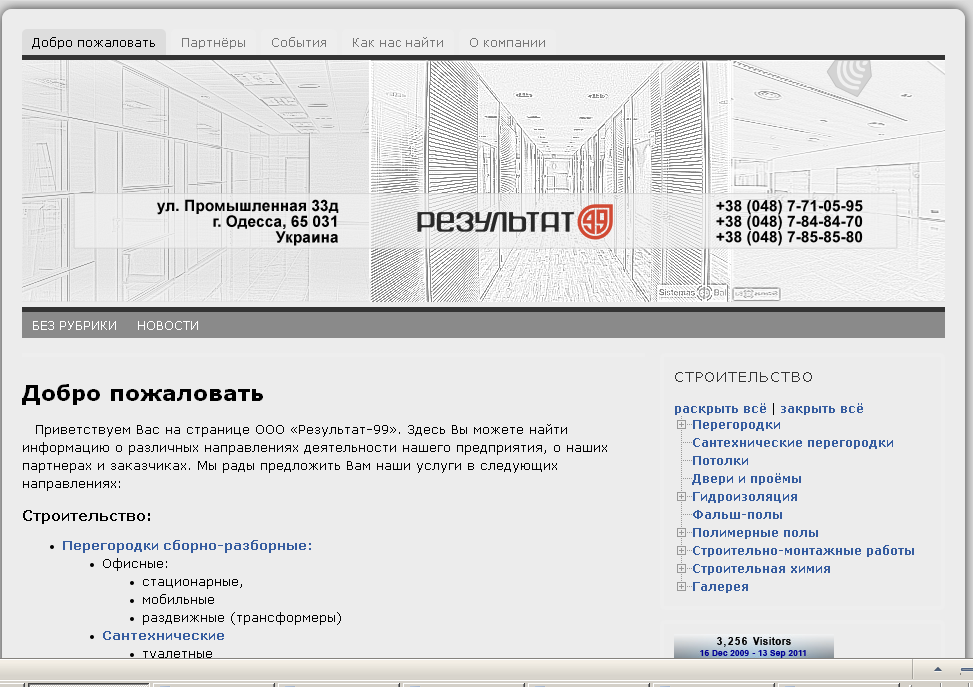Viewport: 973px width, 687px height.
Task: Open the Гидроизоляция sidebar link
Action: [x=745, y=497]
